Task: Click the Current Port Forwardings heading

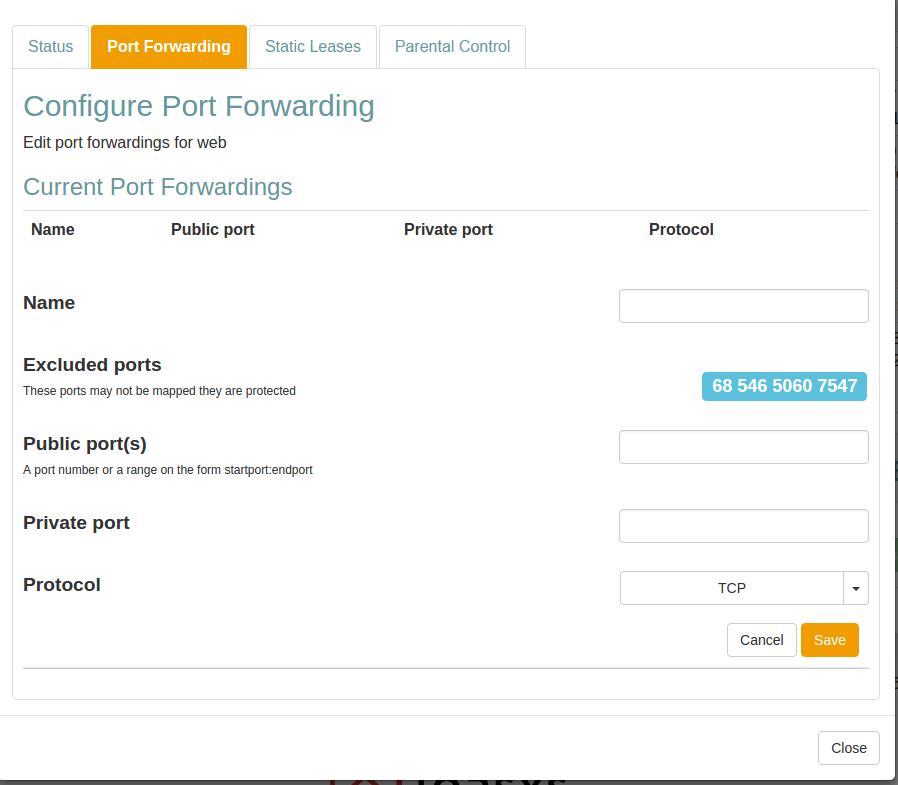Action: click(158, 187)
